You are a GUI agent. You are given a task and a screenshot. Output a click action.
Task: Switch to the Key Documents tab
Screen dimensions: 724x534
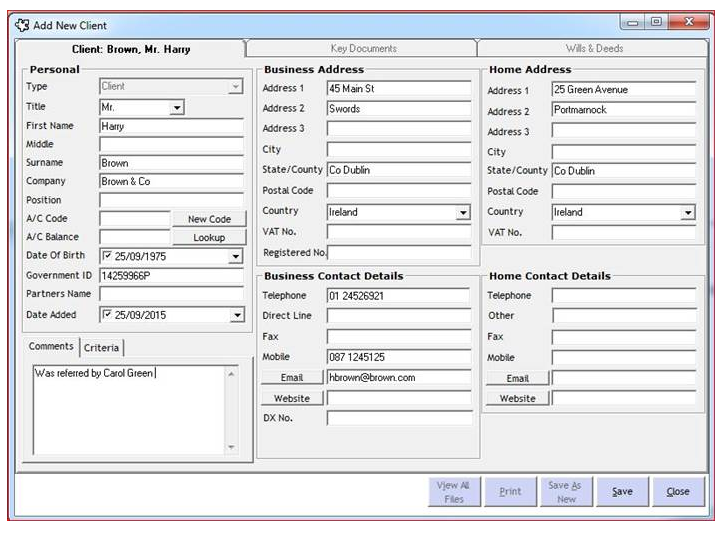pos(363,48)
